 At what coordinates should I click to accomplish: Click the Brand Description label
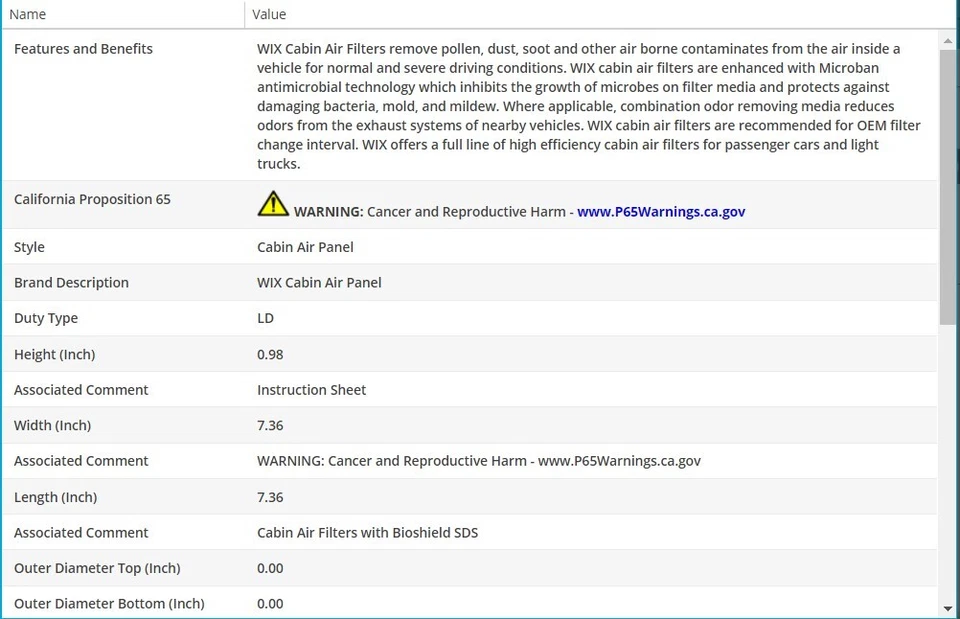[72, 283]
